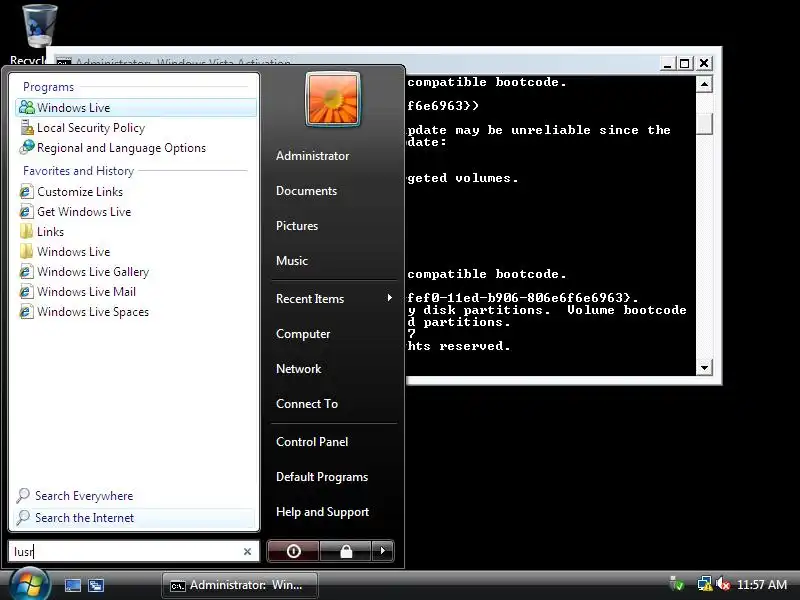Click the Windows Start orb

tap(29, 585)
